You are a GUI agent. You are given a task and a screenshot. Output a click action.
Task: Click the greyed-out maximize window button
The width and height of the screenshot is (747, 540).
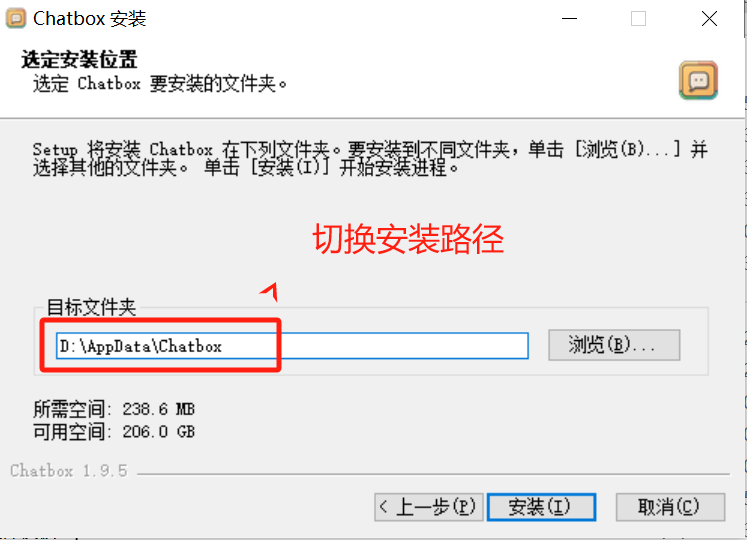tap(638, 19)
